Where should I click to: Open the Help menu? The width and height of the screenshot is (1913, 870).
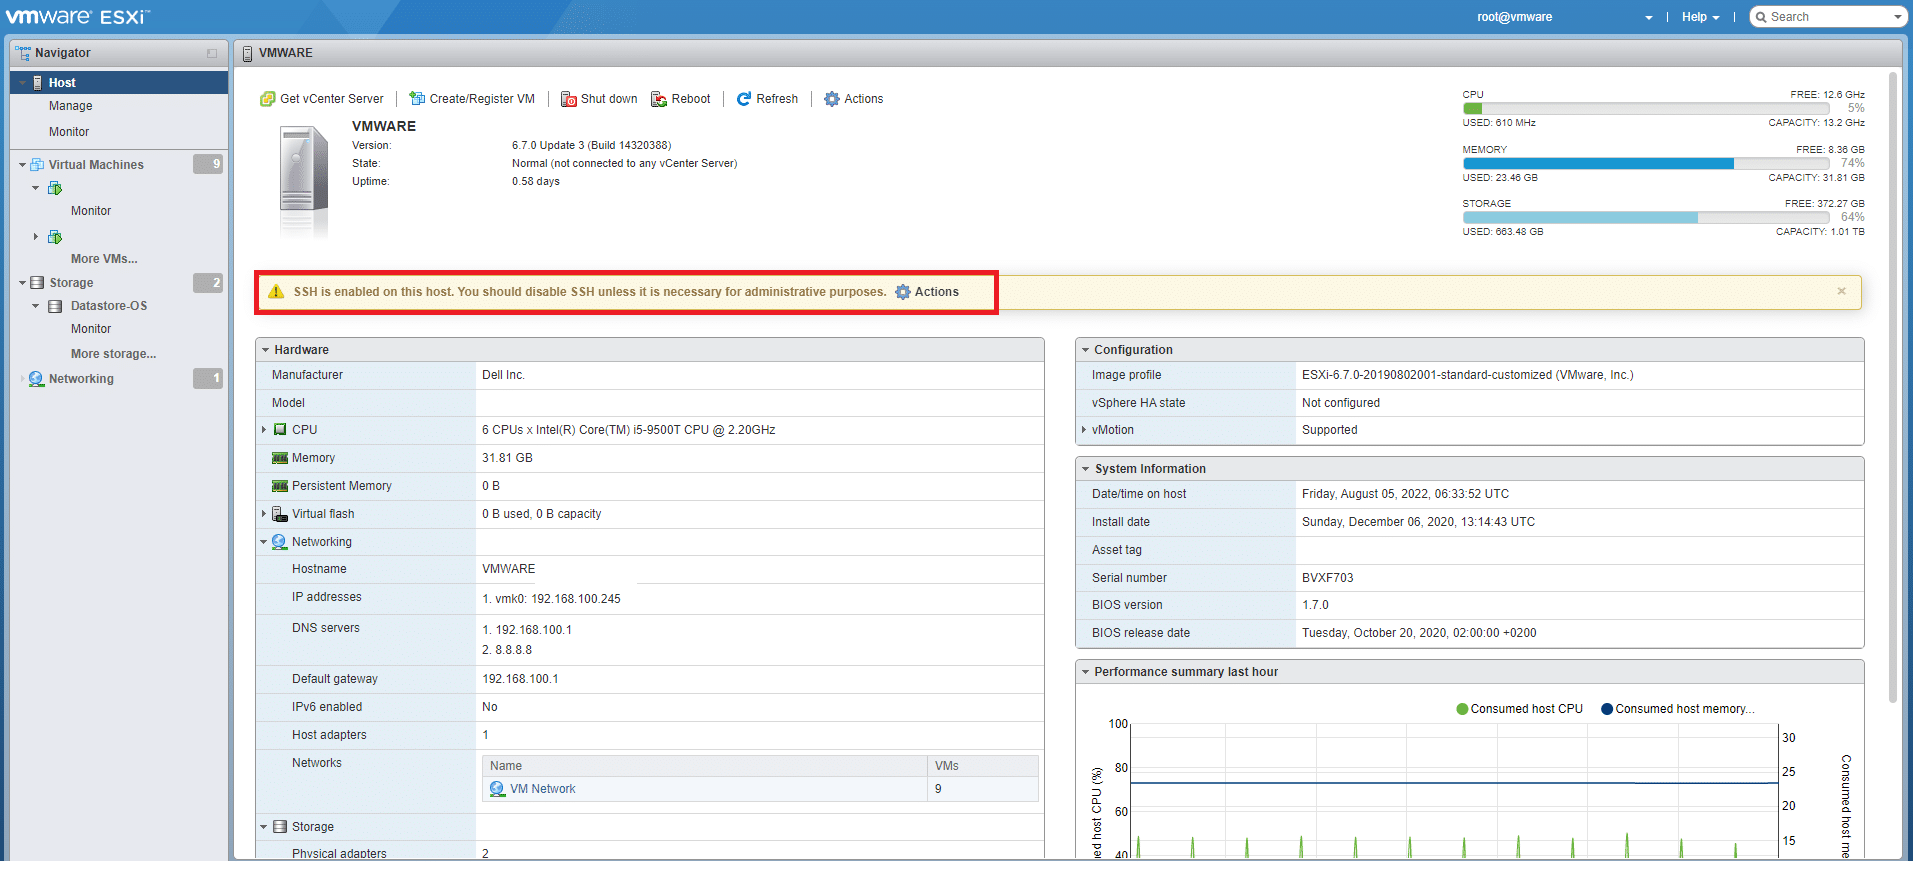coord(1700,17)
